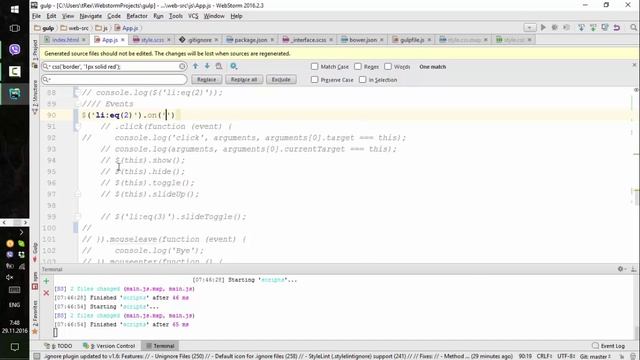Enable the Words checkbox

(388, 66)
